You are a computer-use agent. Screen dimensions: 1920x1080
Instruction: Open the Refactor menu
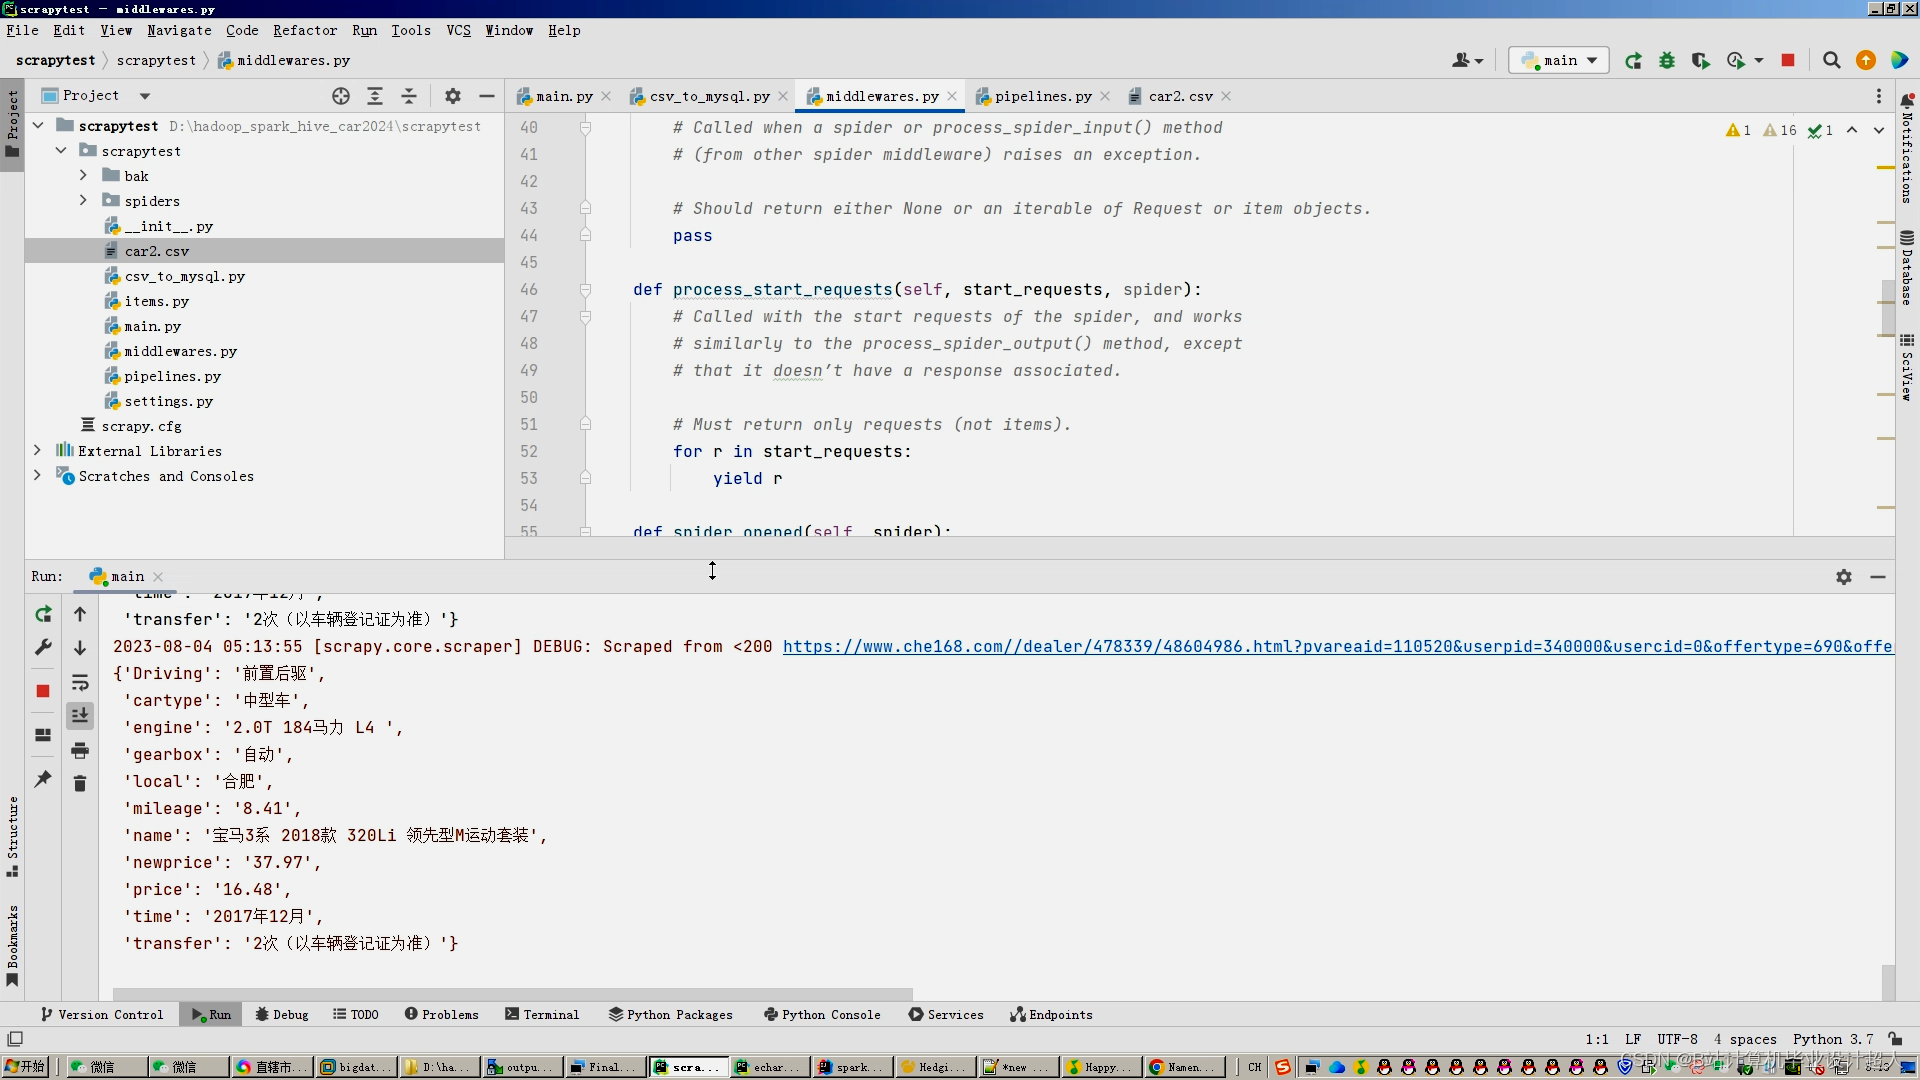304,30
